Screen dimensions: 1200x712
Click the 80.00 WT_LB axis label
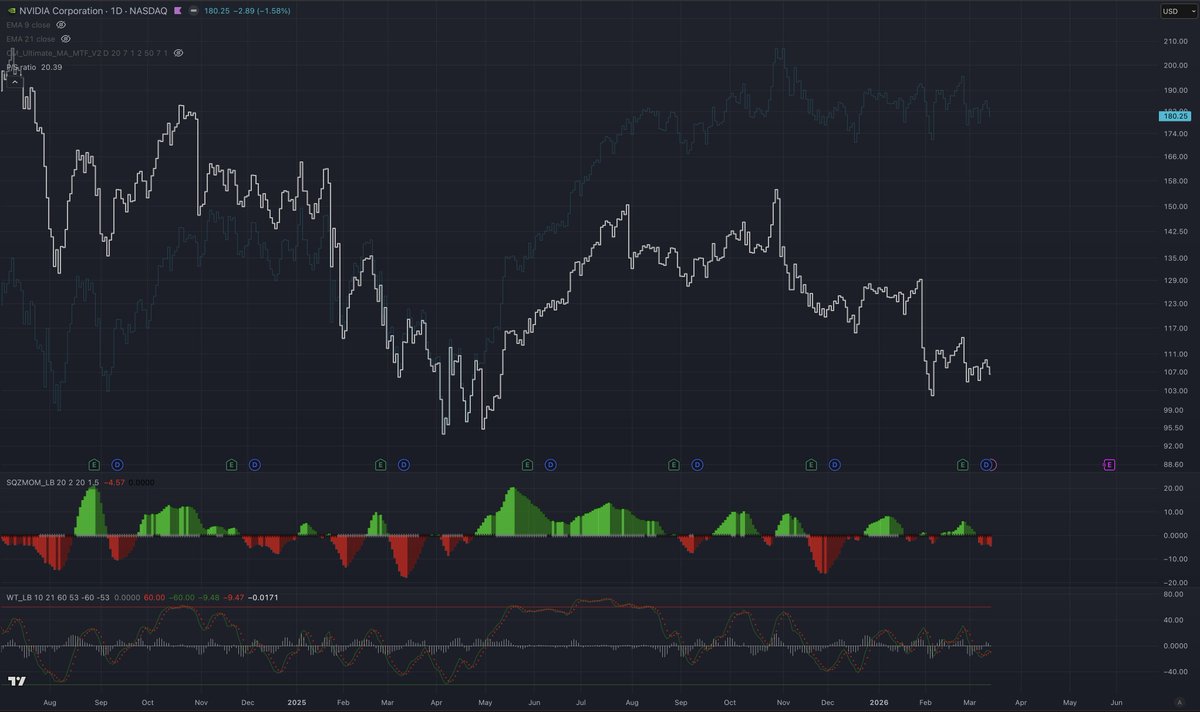point(1174,594)
